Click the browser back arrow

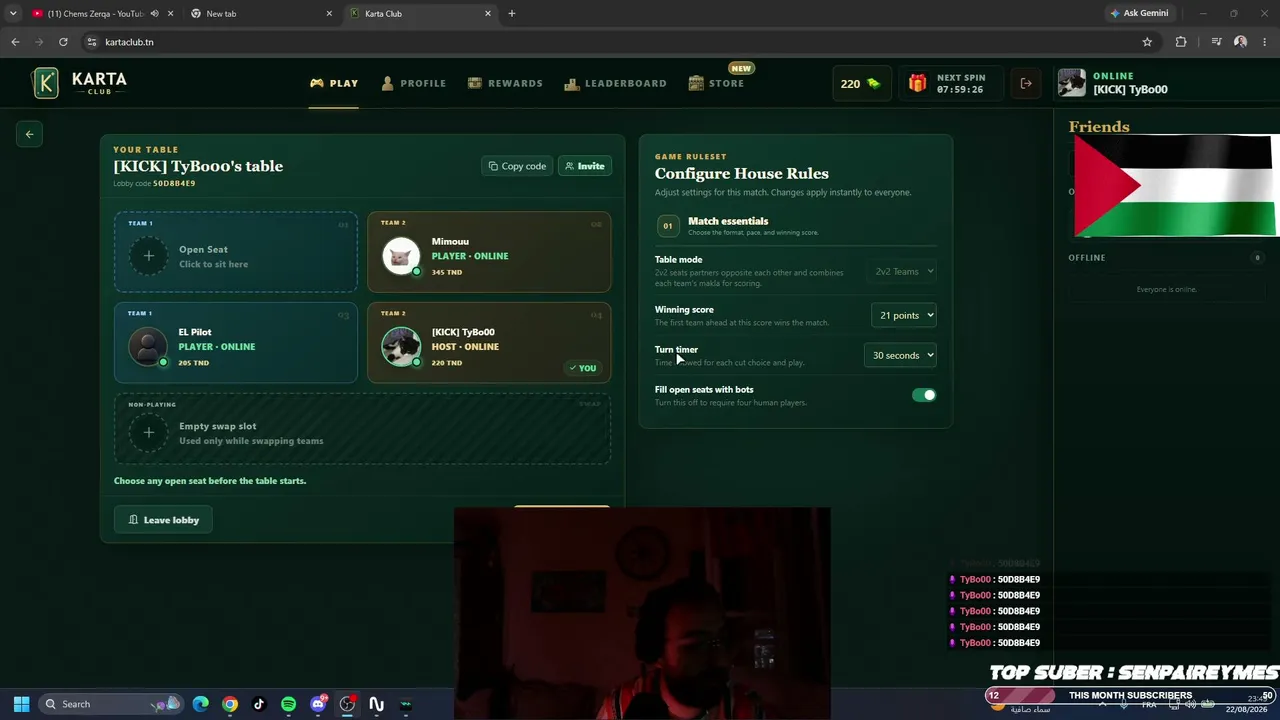pos(15,42)
